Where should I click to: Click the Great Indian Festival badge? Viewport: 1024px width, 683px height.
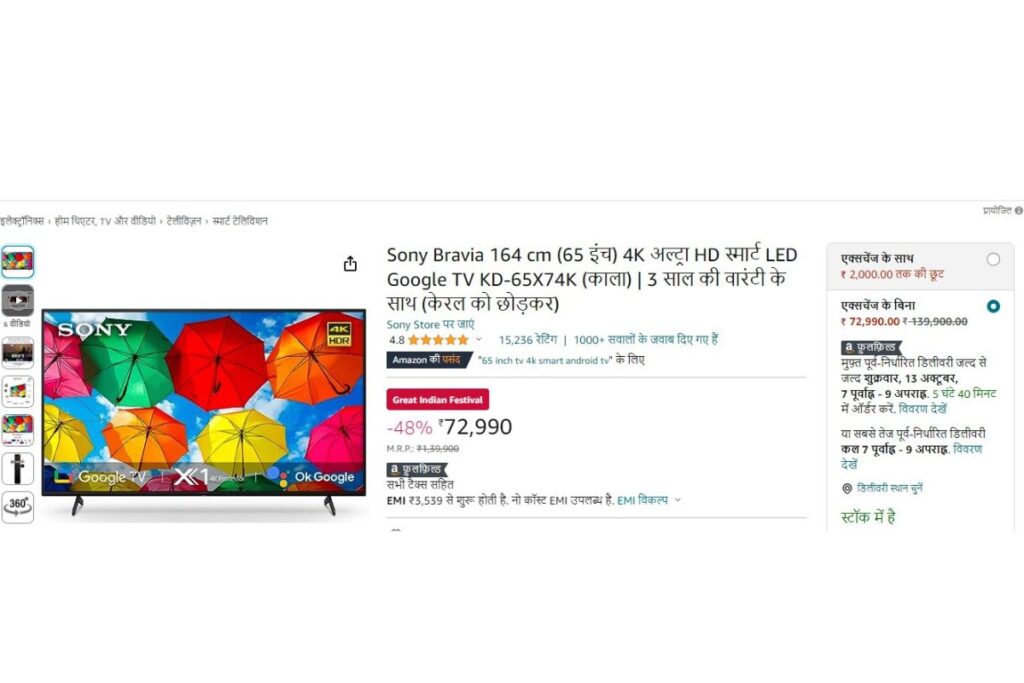click(438, 400)
